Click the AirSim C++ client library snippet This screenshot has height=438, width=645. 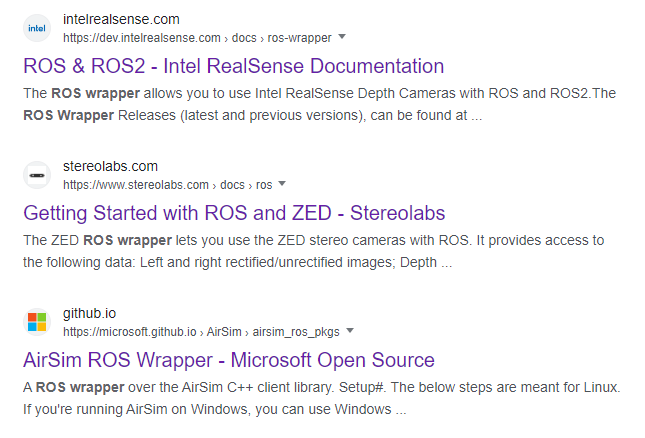point(322,398)
